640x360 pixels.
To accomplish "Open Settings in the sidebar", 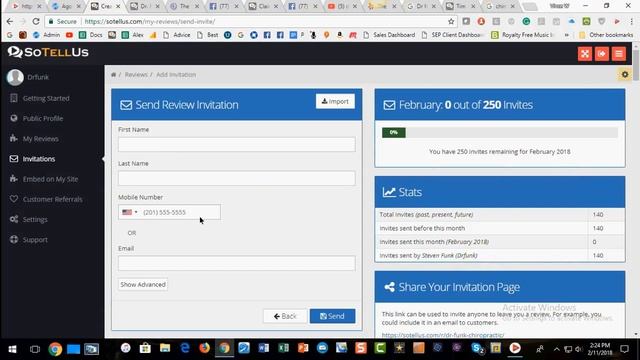I will click(35, 220).
